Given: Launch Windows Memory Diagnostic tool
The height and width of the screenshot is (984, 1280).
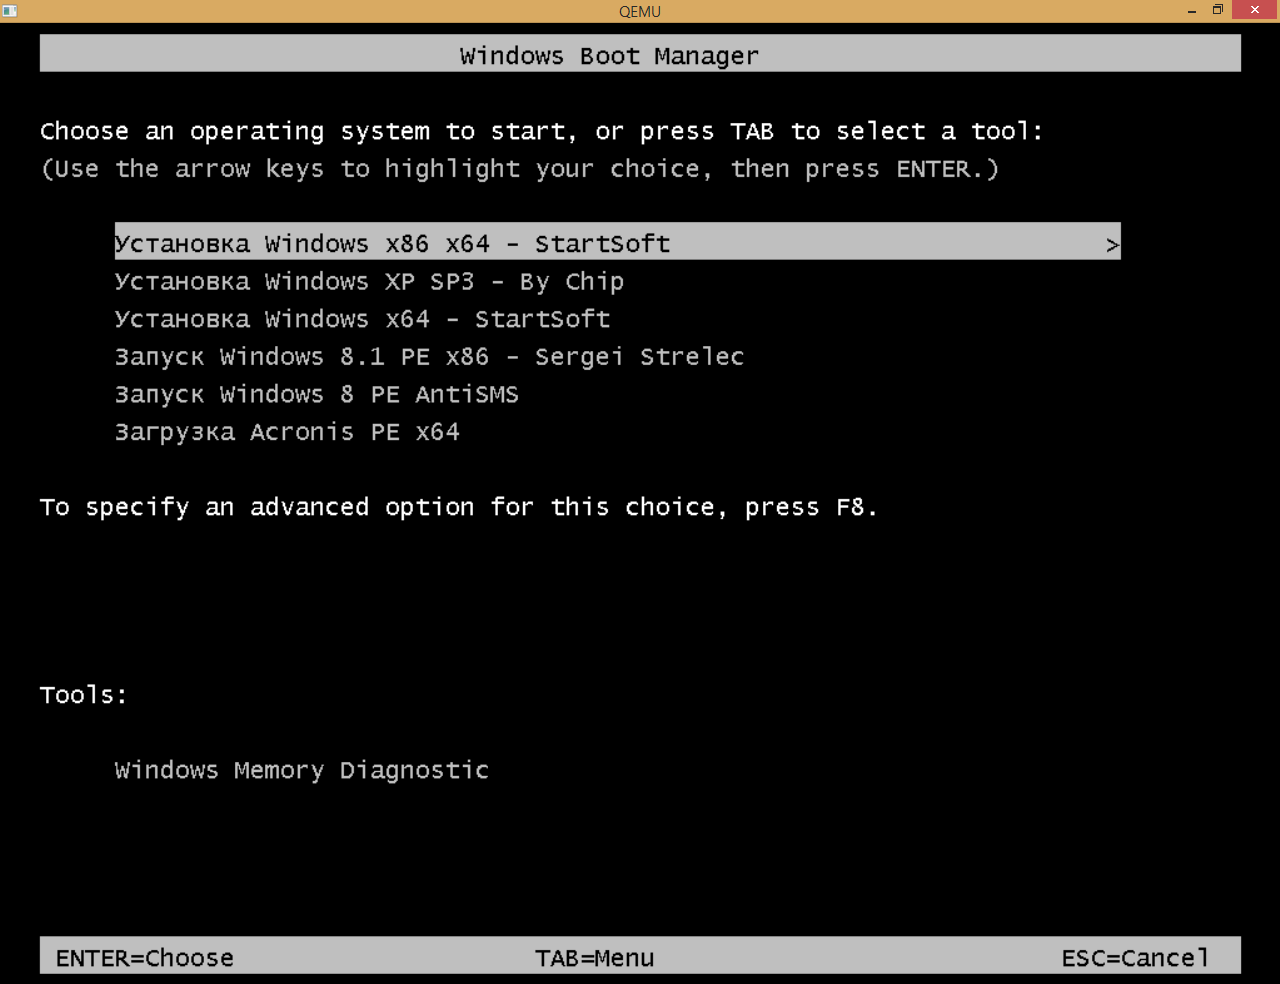Looking at the screenshot, I should pos(301,771).
